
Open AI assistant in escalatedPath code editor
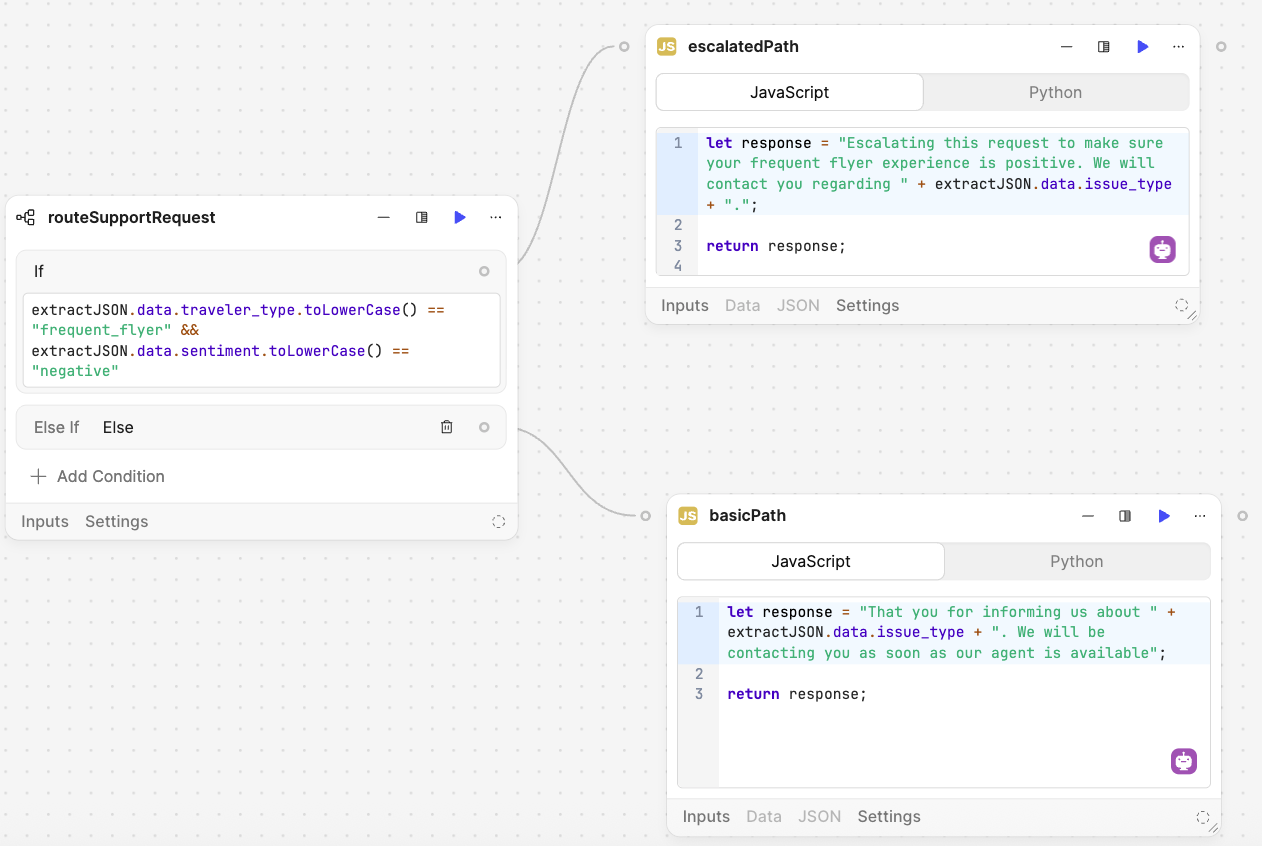(1162, 250)
